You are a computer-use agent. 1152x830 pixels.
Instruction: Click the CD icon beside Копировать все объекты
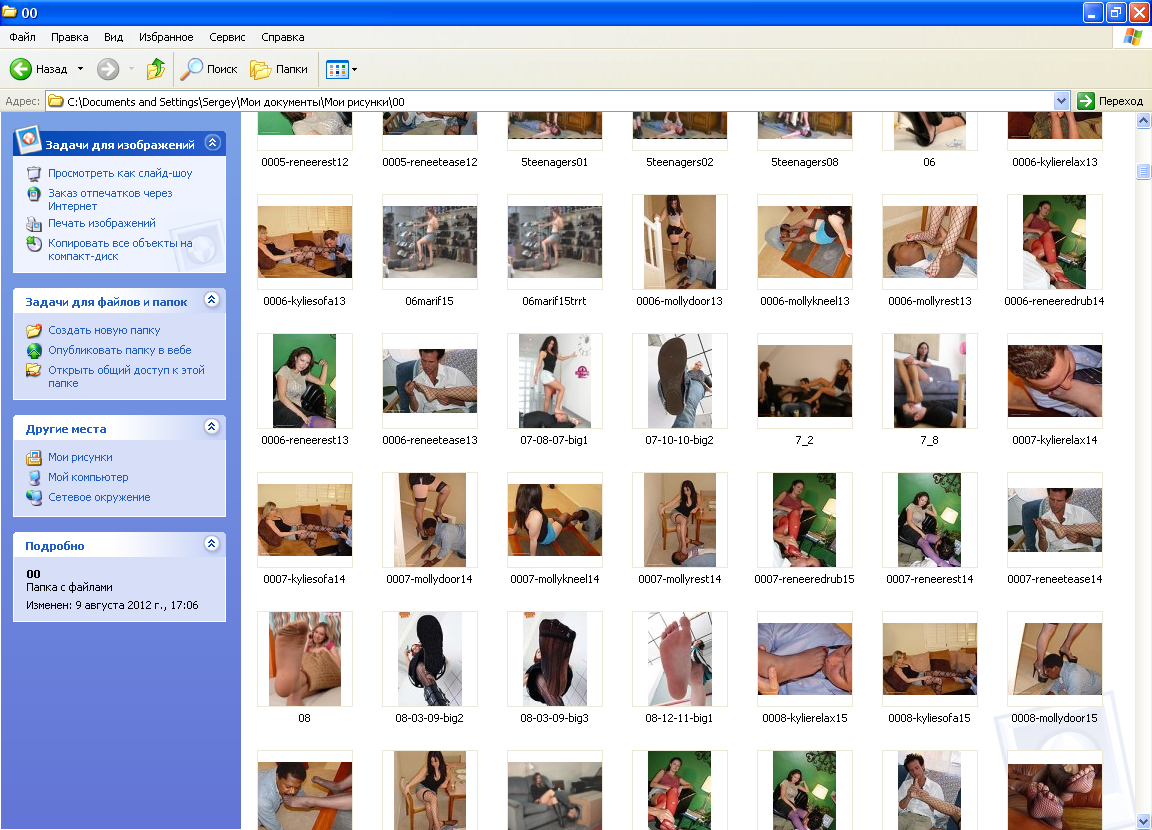(x=34, y=244)
